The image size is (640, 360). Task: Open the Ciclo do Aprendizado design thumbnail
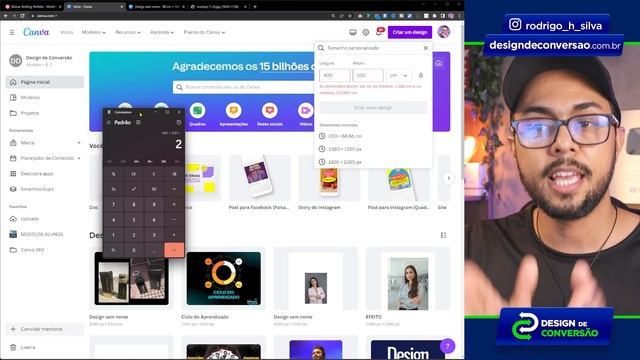224,278
